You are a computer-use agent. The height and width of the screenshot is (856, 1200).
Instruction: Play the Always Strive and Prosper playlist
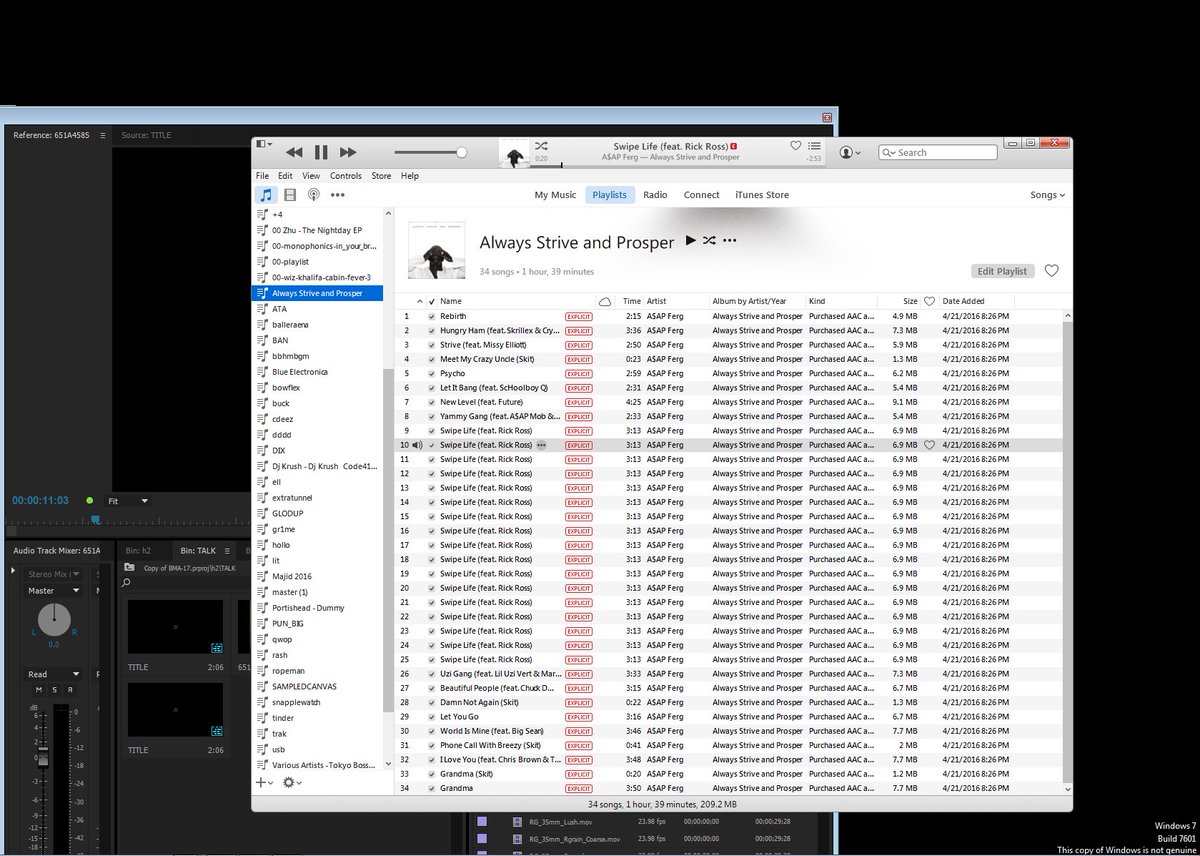(x=690, y=241)
